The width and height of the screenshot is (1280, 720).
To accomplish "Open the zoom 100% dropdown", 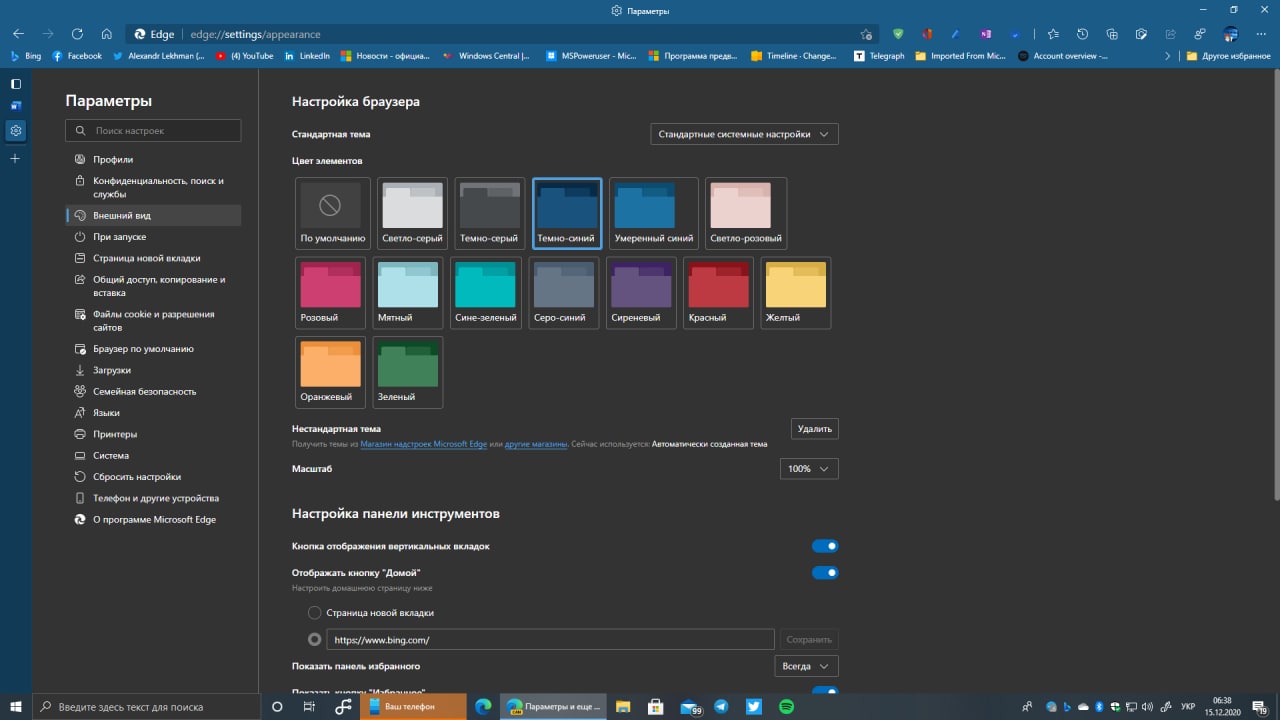I will [x=809, y=468].
